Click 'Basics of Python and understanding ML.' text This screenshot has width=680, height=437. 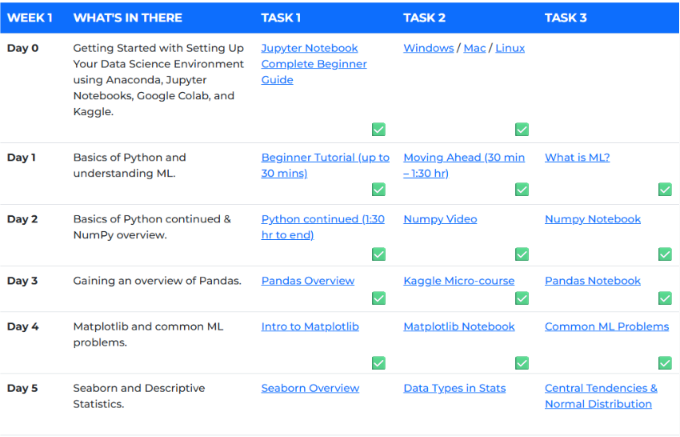click(129, 165)
